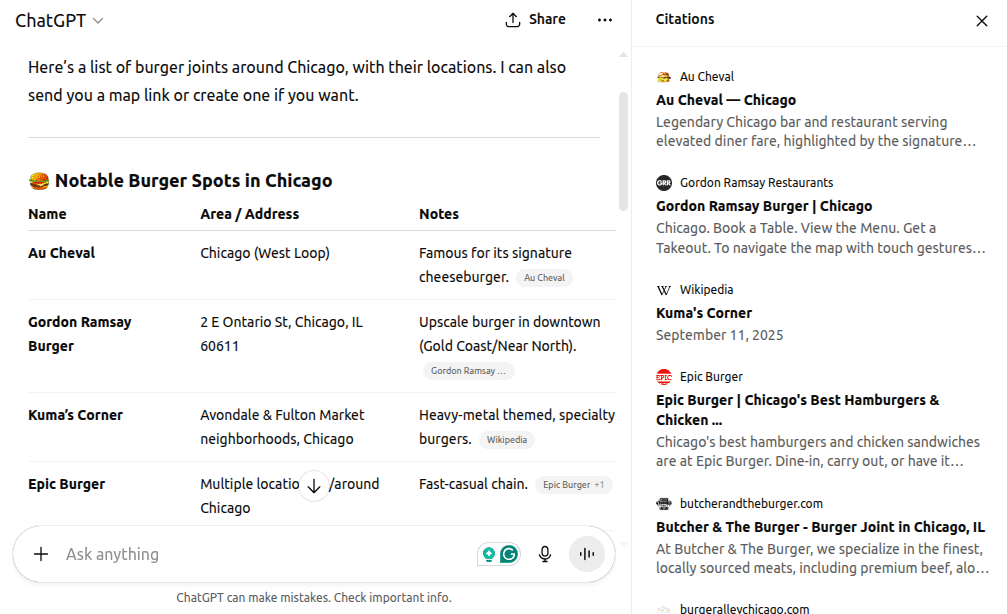This screenshot has height=614, width=1007.
Task: Click the Au Cheval favicon in Citations
Action: pos(663,76)
